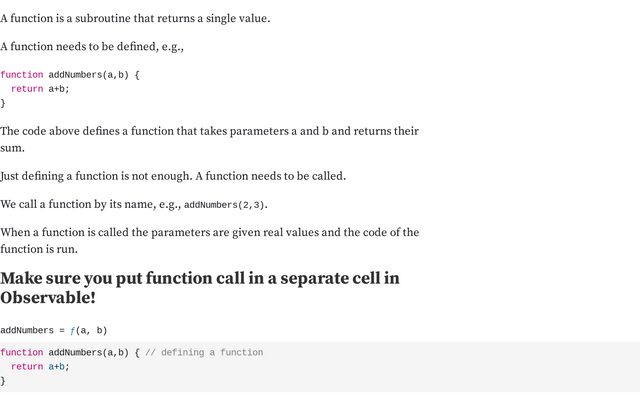Click the word 'Observable!' in the heading
The width and height of the screenshot is (640, 400).
(x=48, y=298)
